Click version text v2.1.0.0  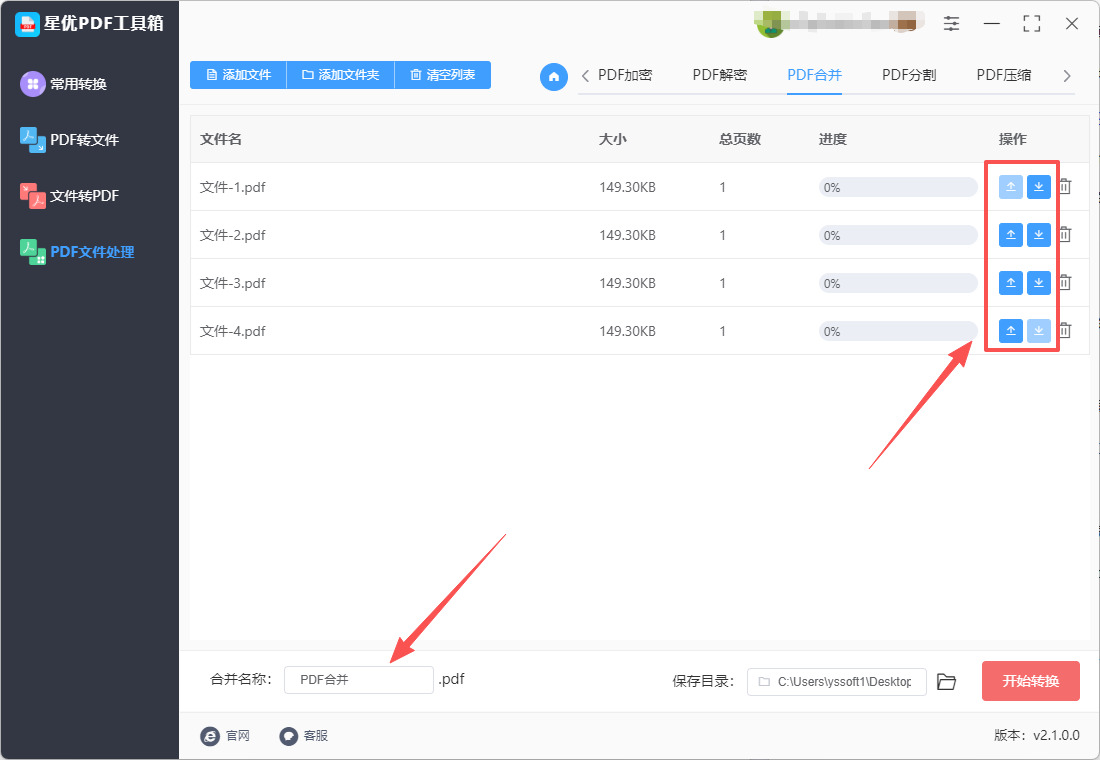(x=1056, y=735)
